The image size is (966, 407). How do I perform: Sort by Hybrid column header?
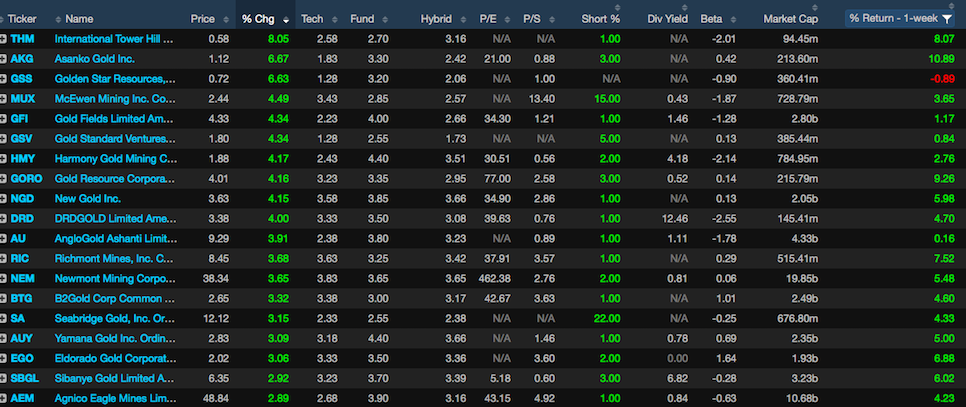click(436, 19)
